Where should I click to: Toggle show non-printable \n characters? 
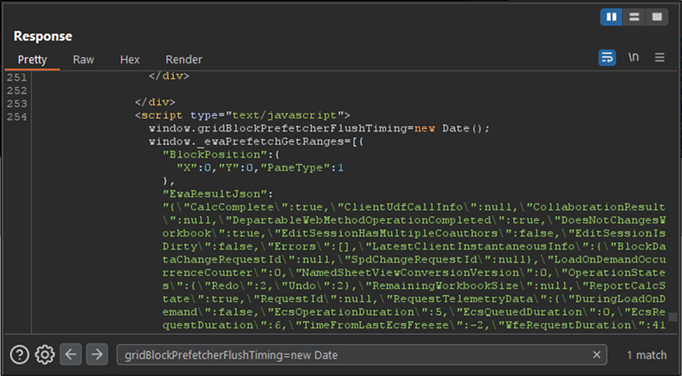tap(633, 57)
